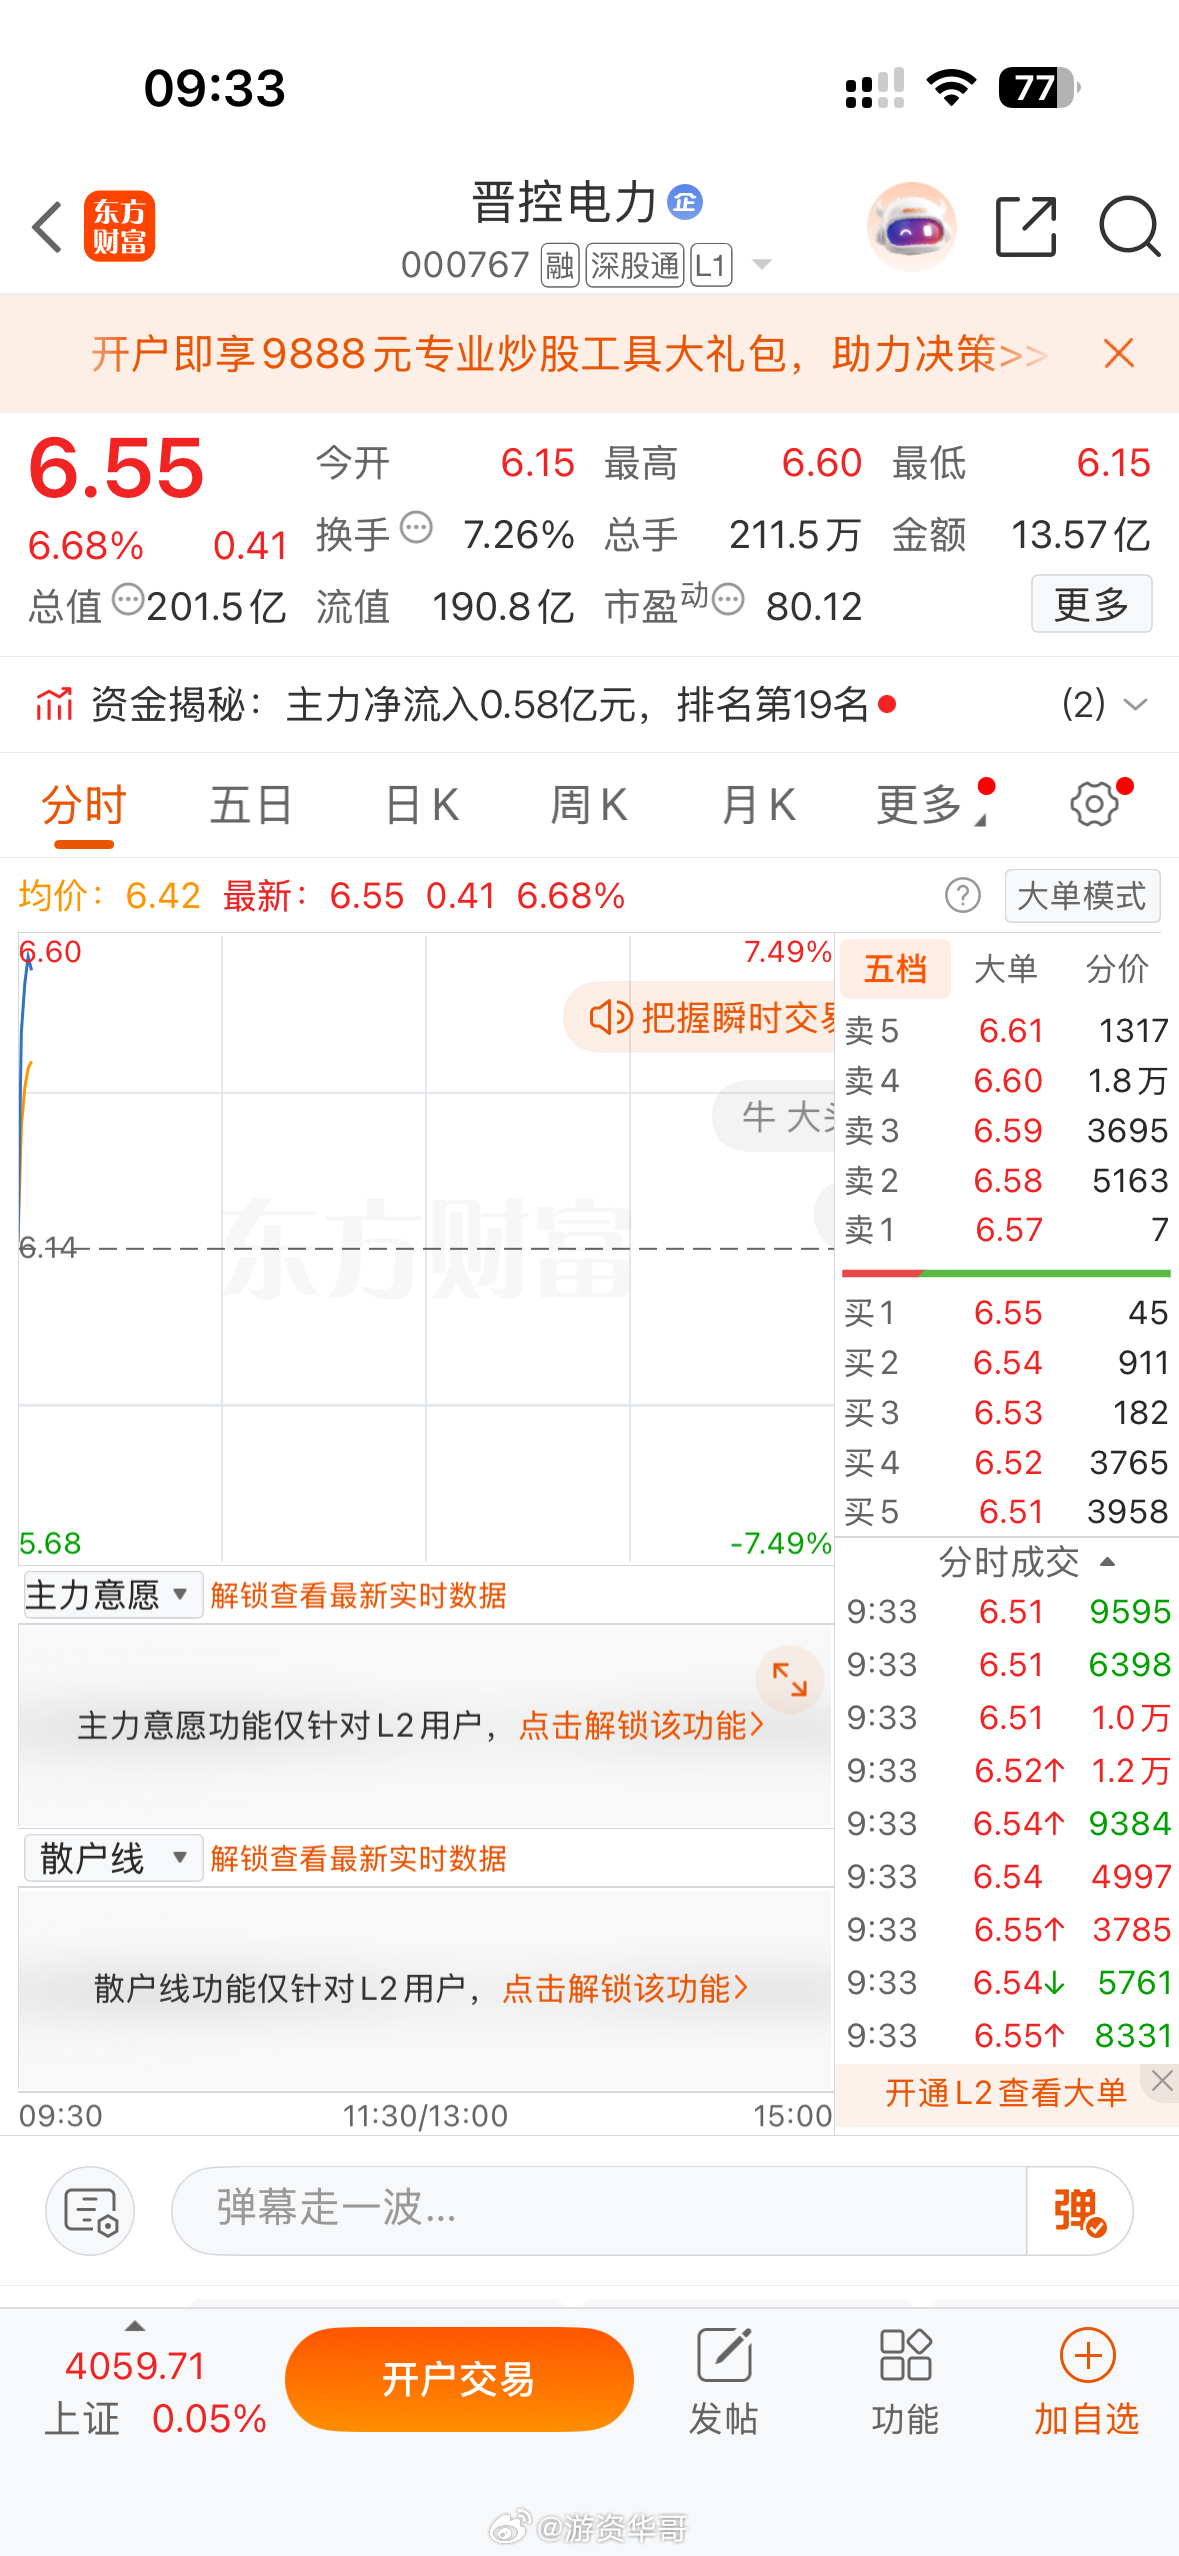Tap the 发帖 post icon

coord(724,2383)
